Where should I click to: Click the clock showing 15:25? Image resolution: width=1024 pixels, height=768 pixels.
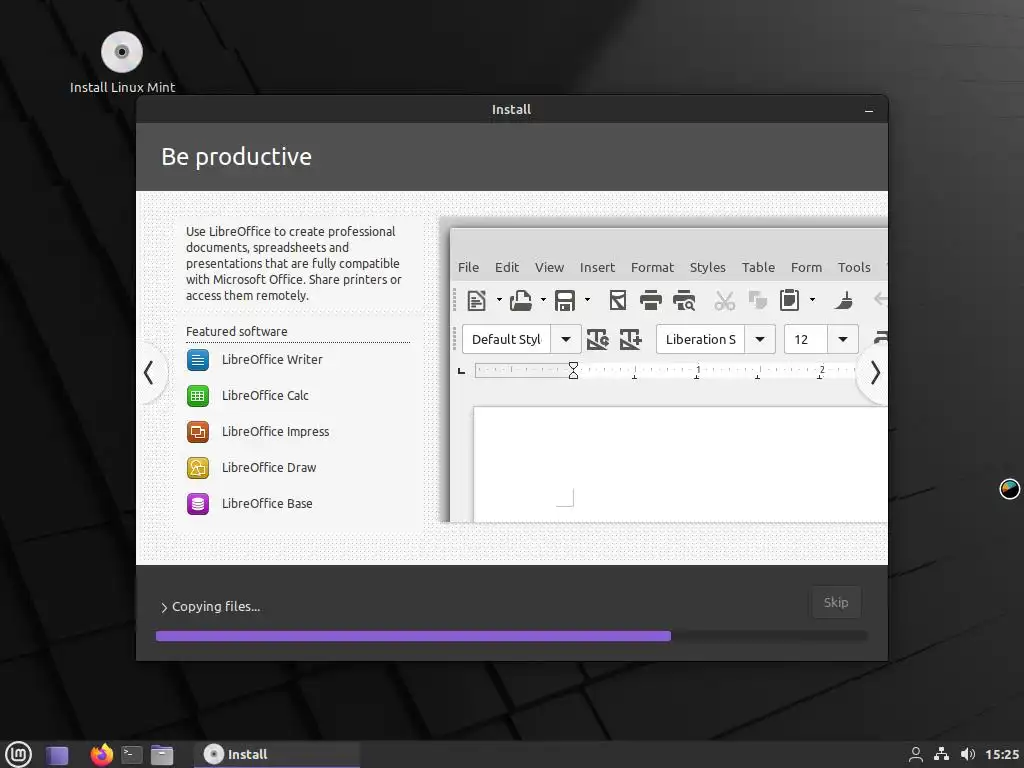tap(1002, 755)
